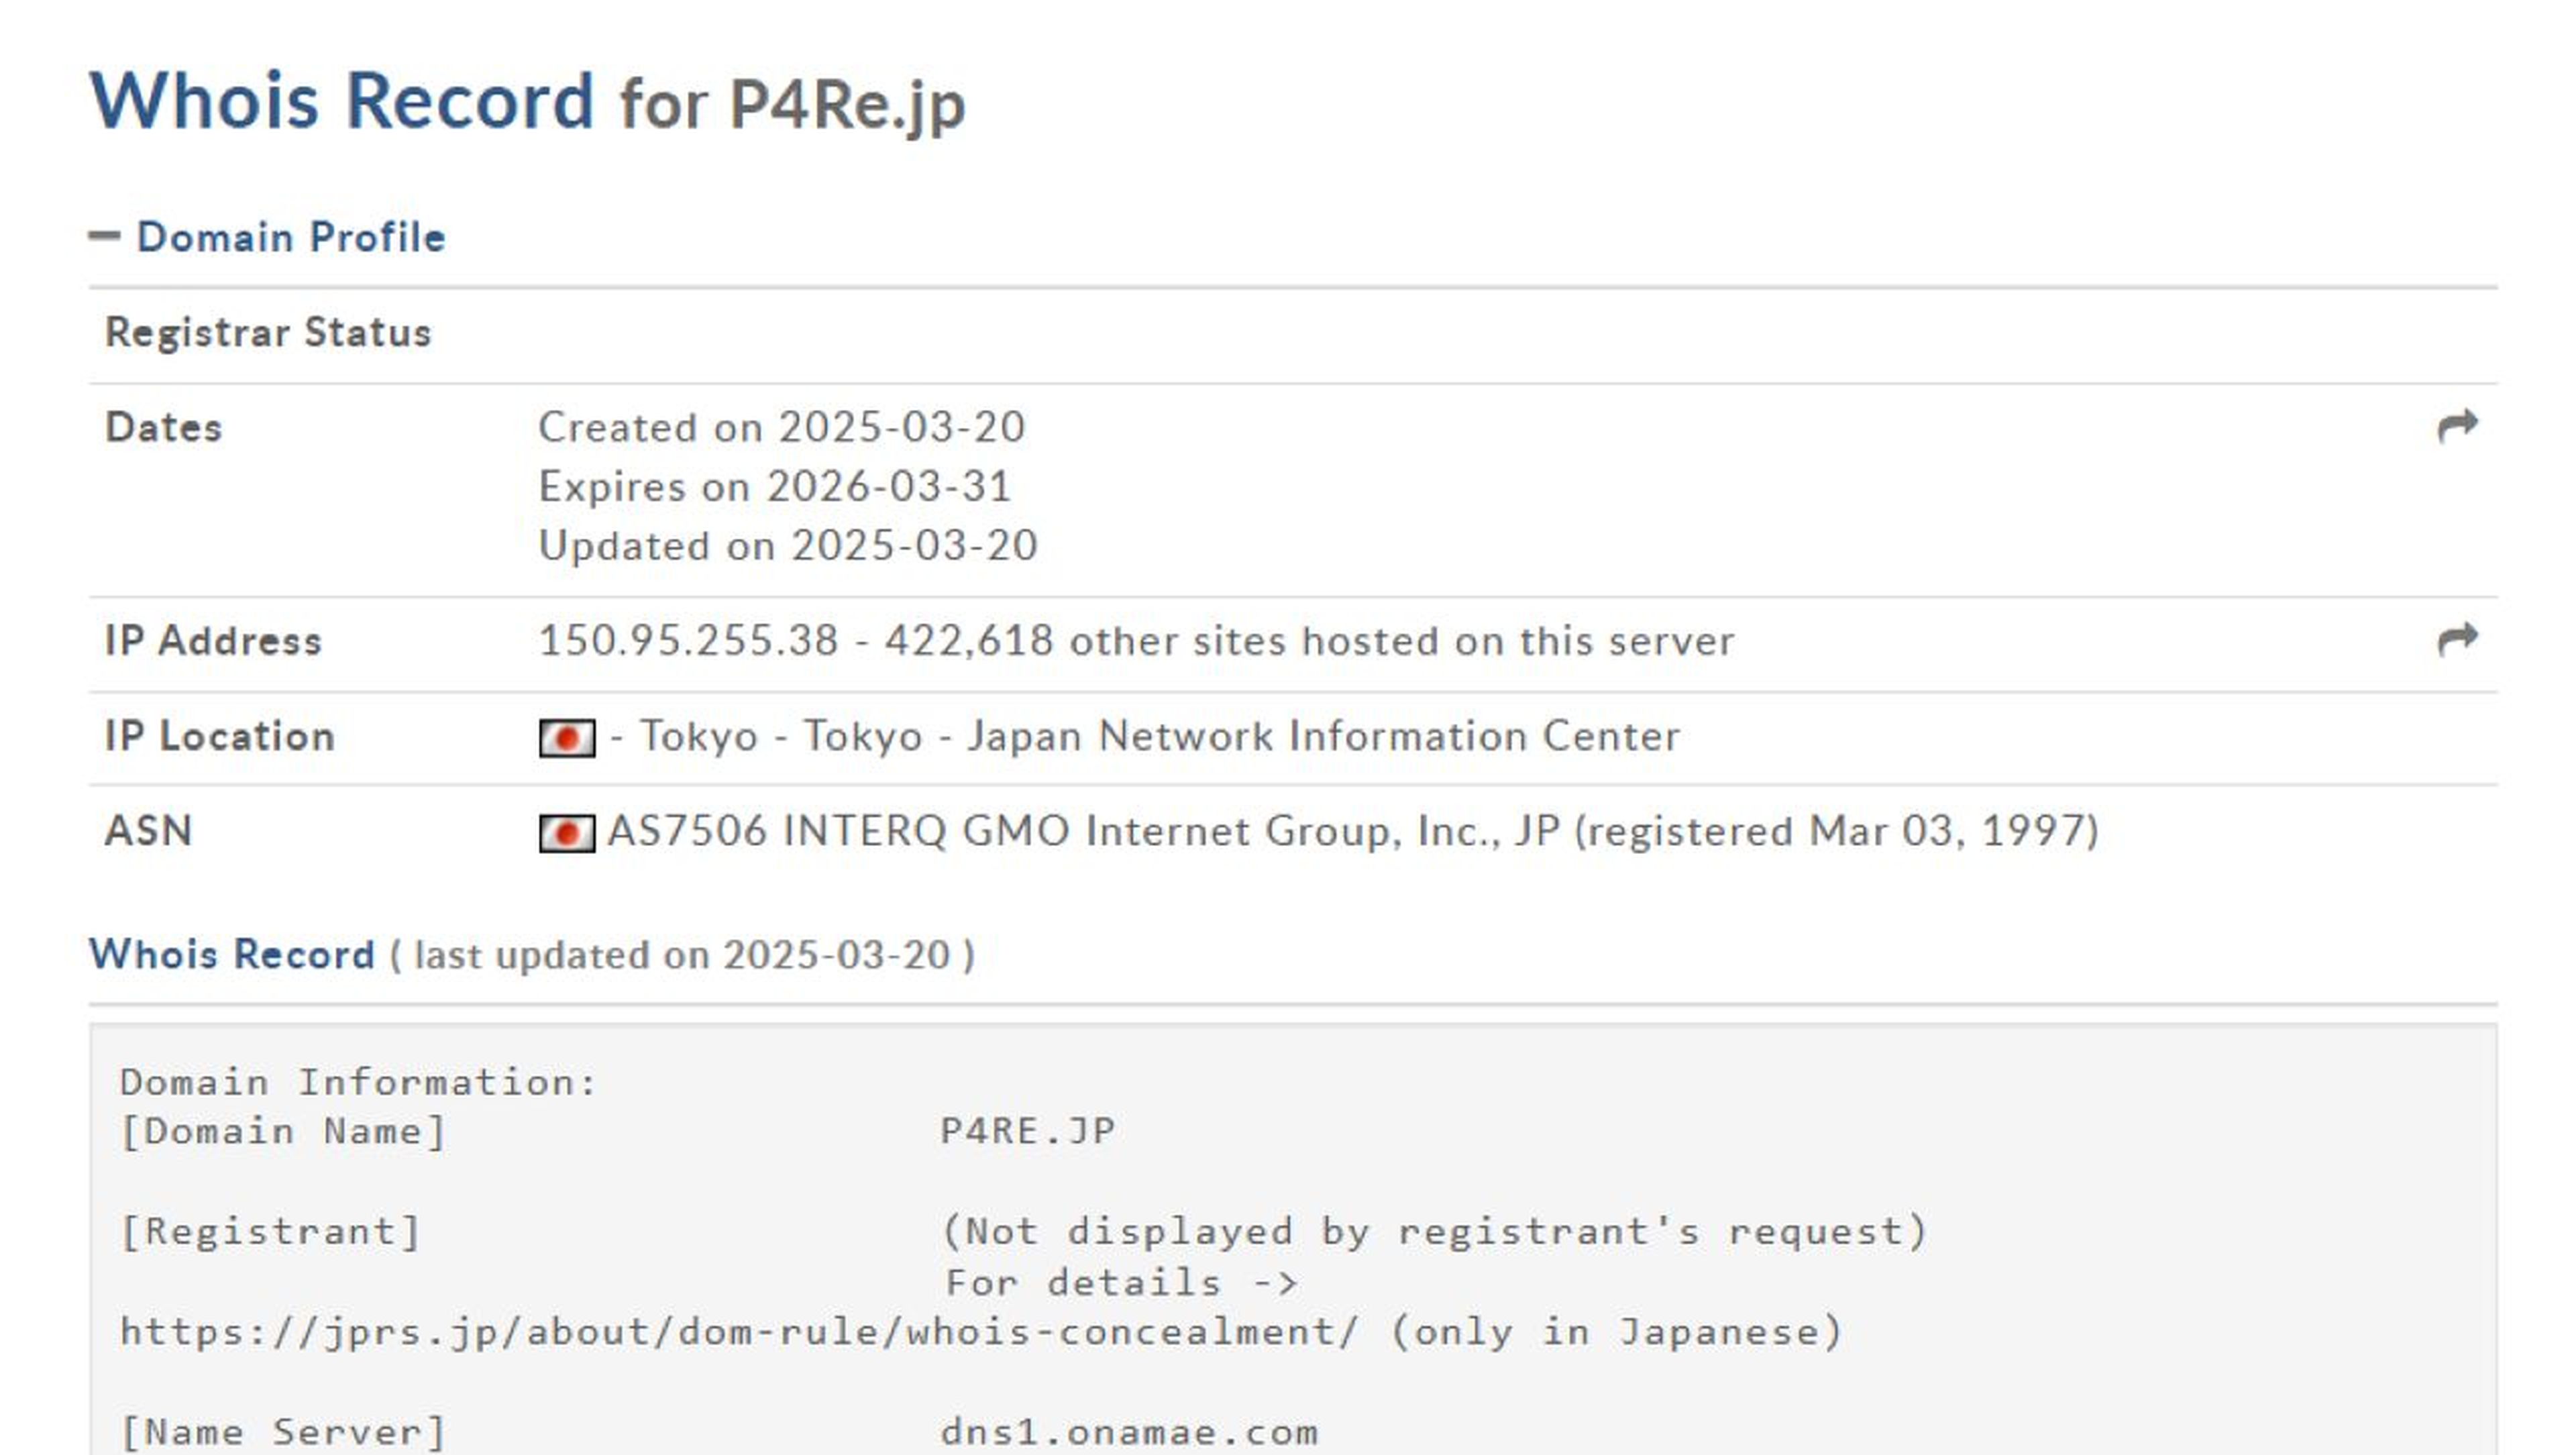Collapse the Domain Profile section minus icon
Viewport: 2576px width, 1455px height.
[104, 237]
